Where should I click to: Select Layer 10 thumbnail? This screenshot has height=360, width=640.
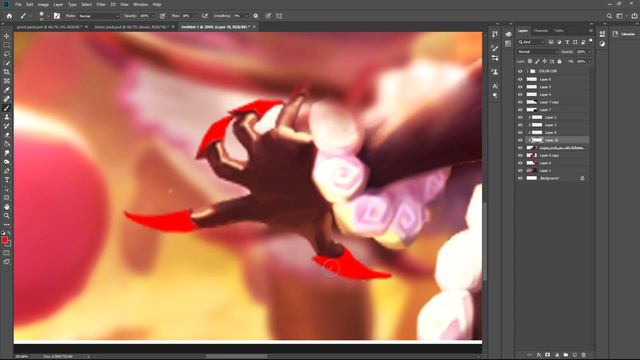point(536,140)
